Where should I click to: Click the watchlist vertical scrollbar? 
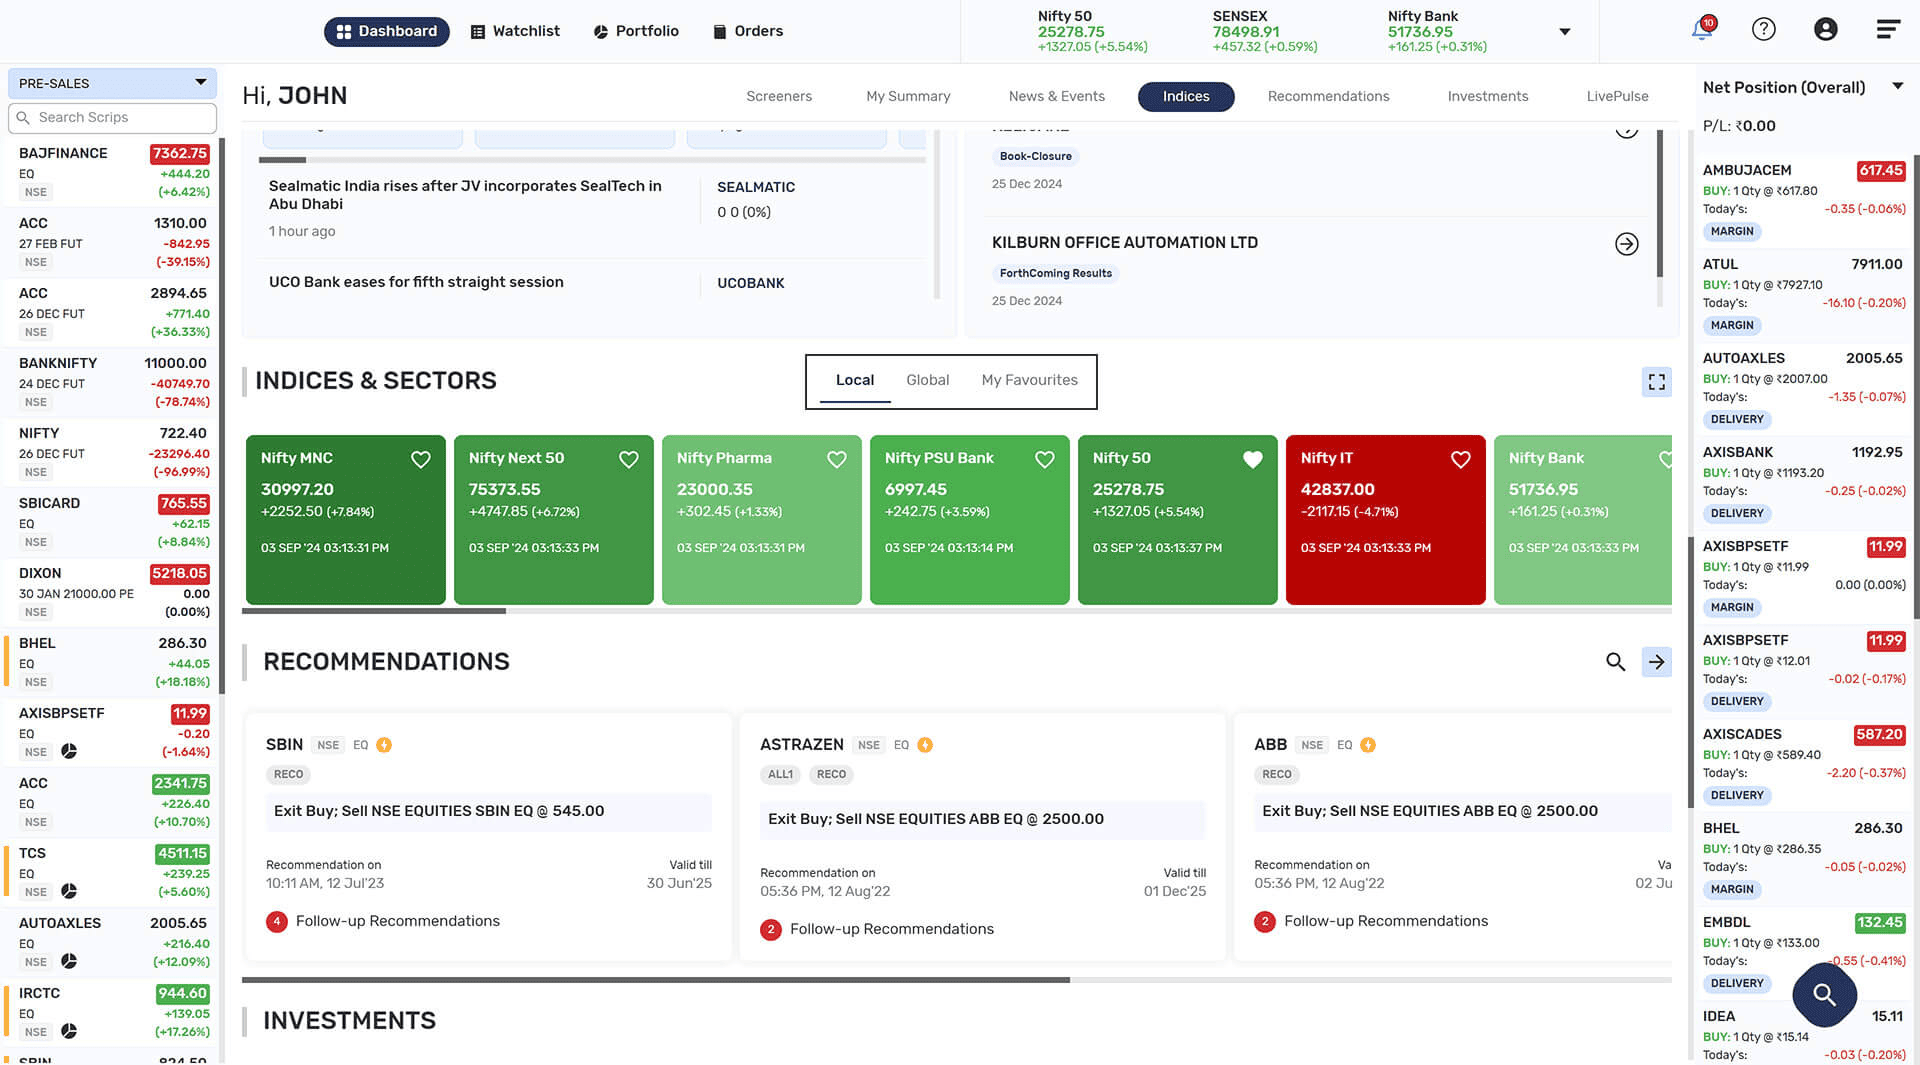[x=222, y=415]
